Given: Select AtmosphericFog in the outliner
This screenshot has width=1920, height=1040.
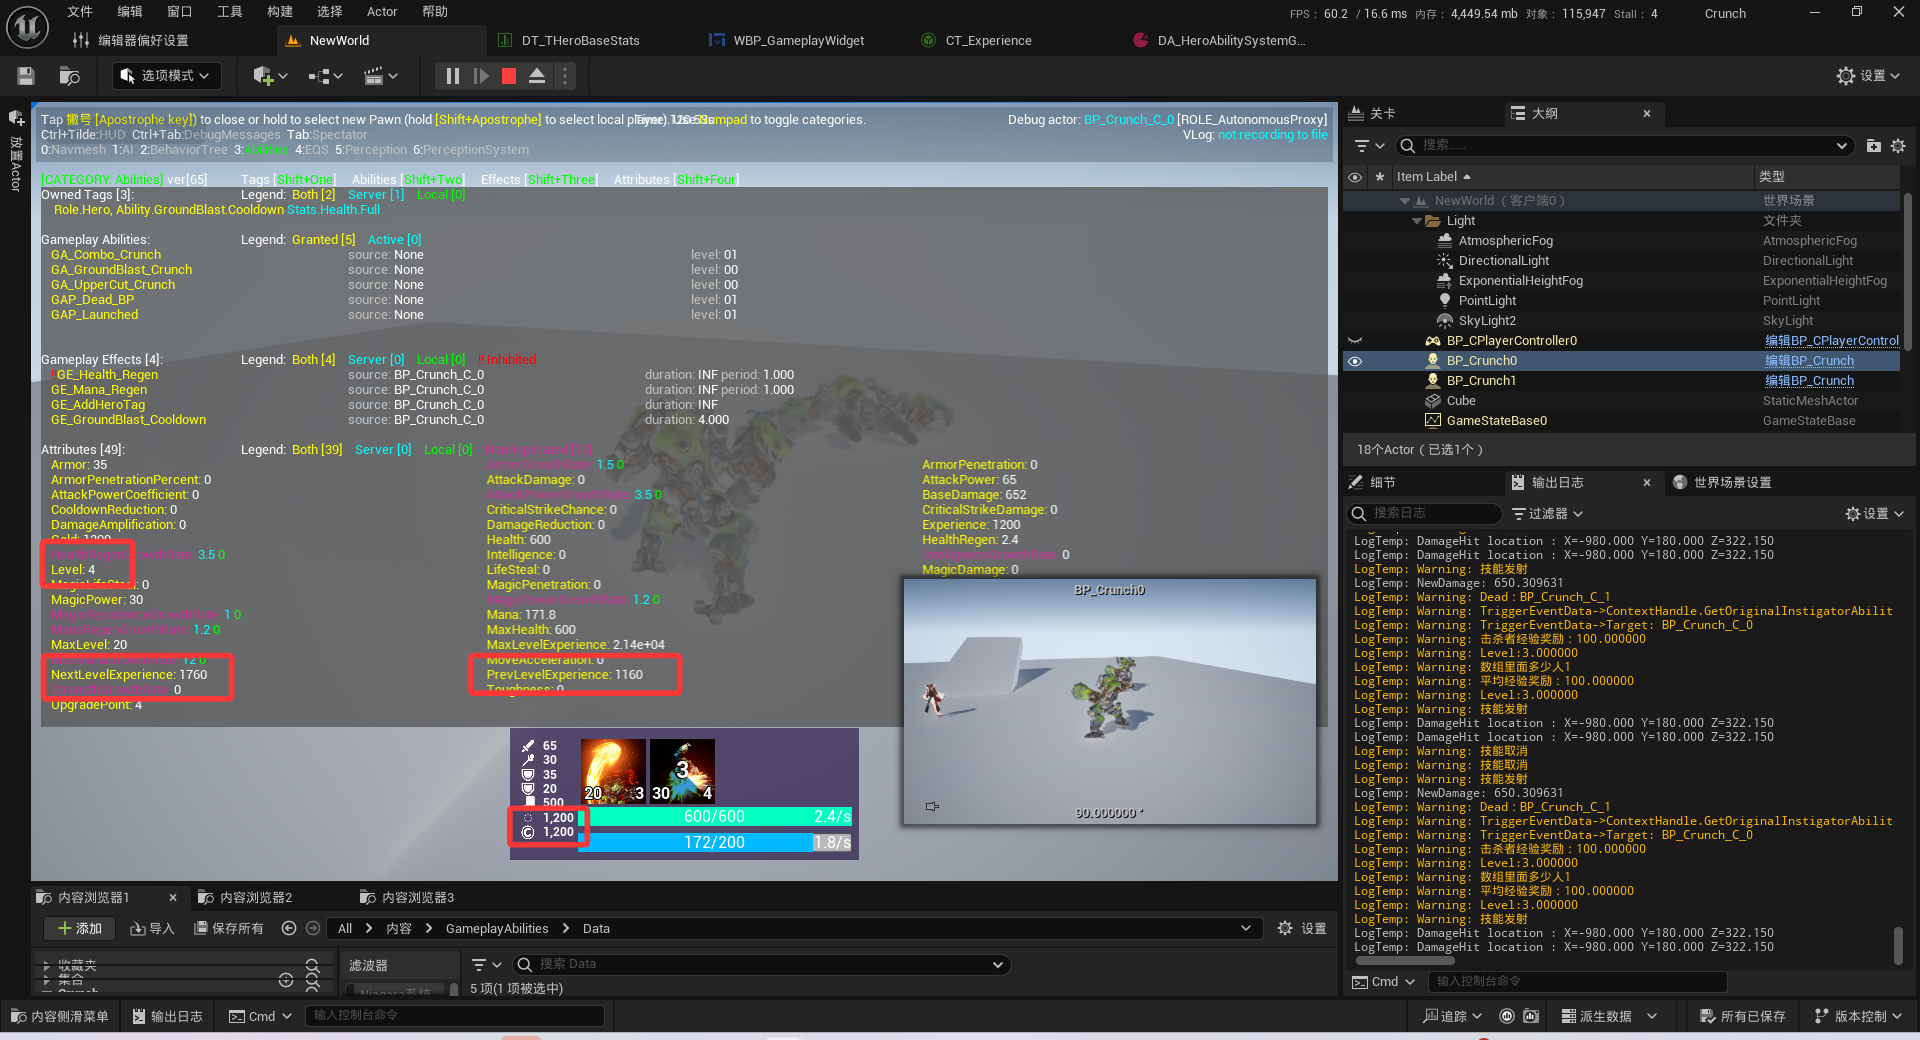Looking at the screenshot, I should 1505,241.
